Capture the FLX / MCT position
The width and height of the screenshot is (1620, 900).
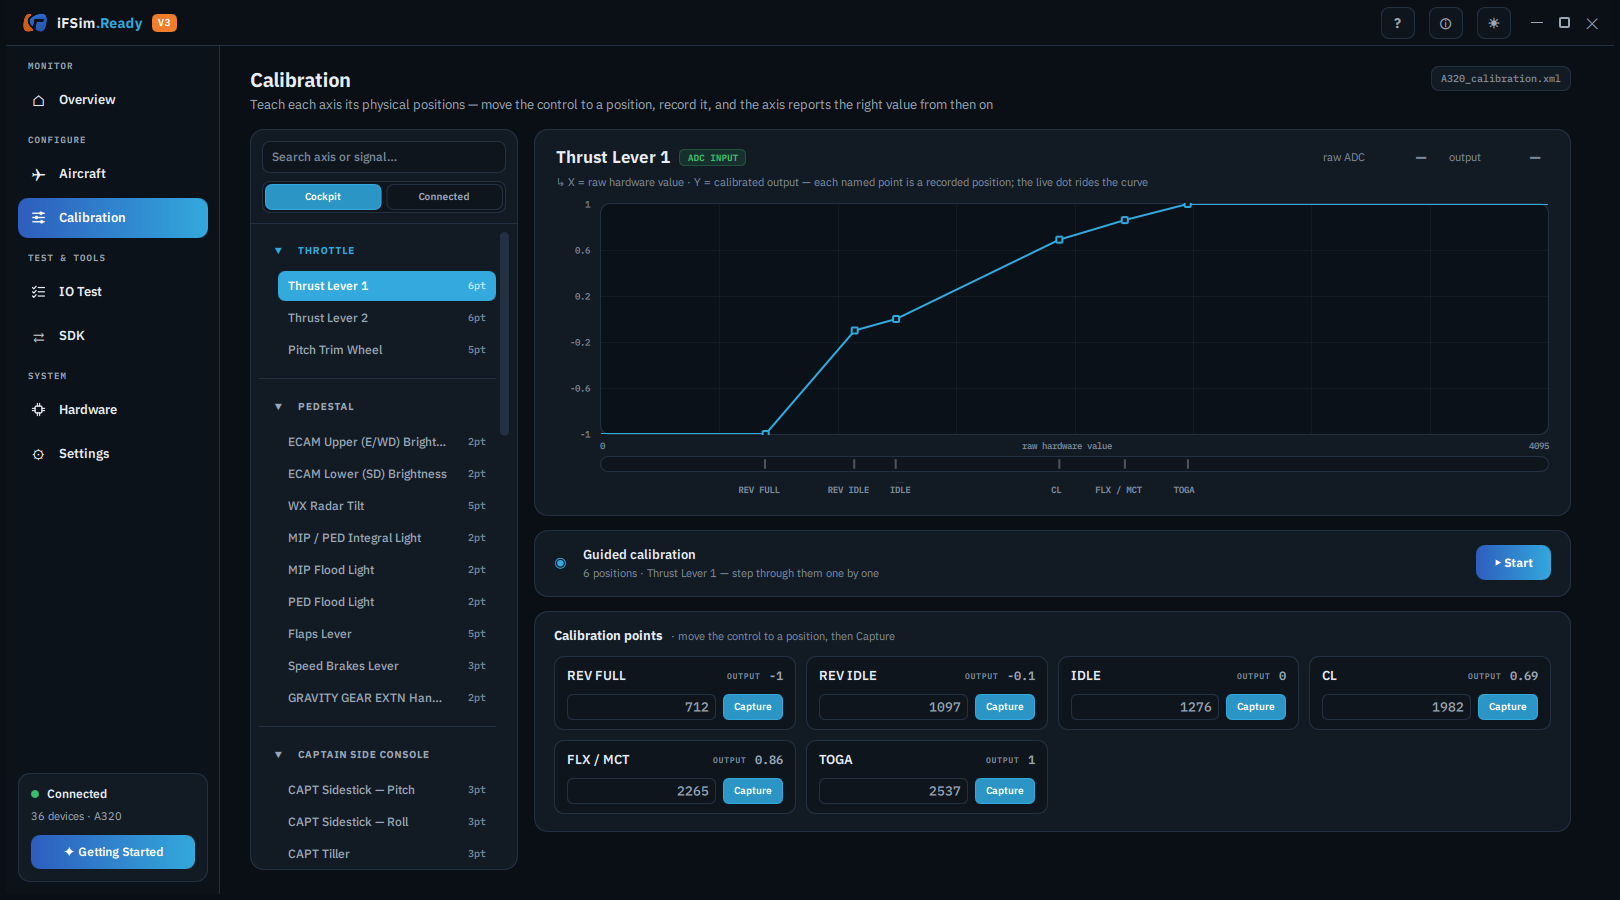(x=753, y=791)
